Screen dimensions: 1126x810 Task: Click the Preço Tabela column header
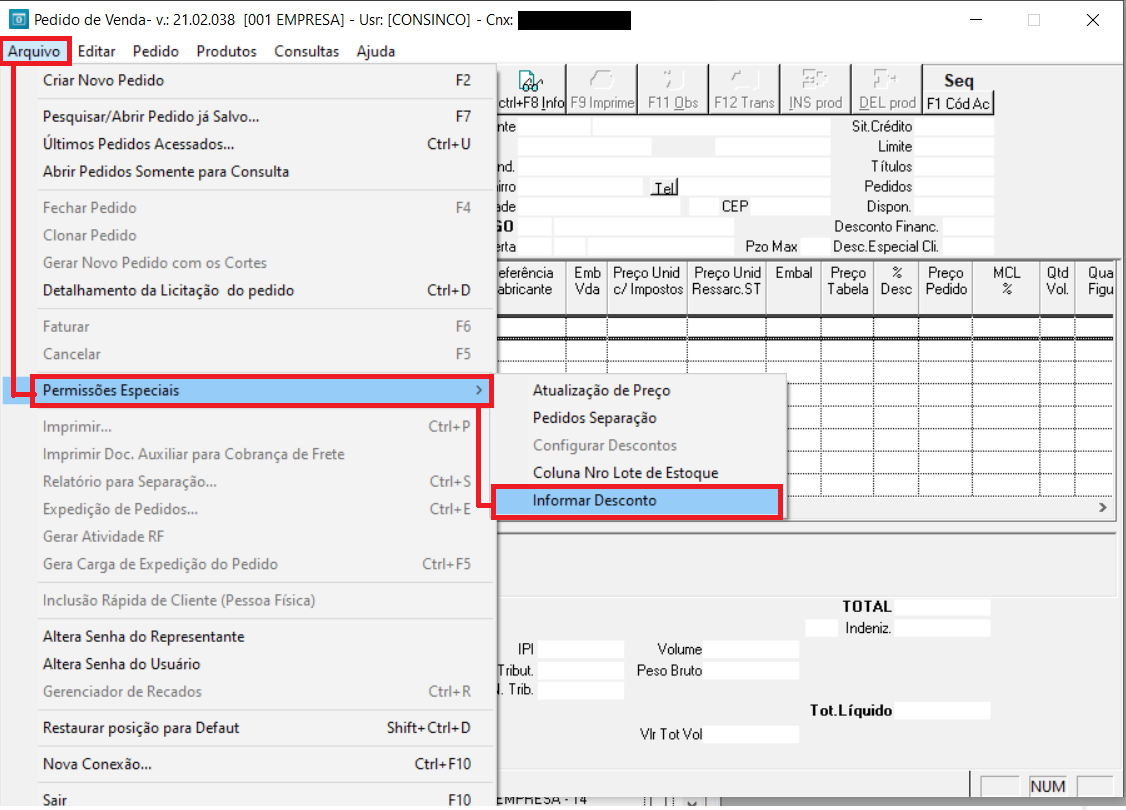point(847,281)
